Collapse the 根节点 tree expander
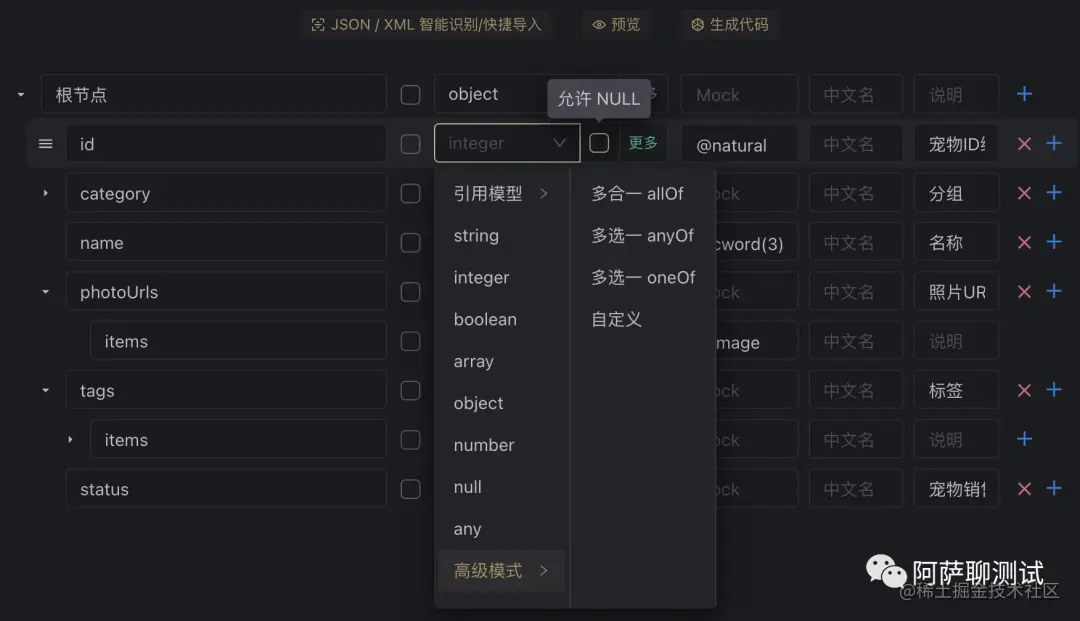The width and height of the screenshot is (1080, 621). click(x=18, y=94)
